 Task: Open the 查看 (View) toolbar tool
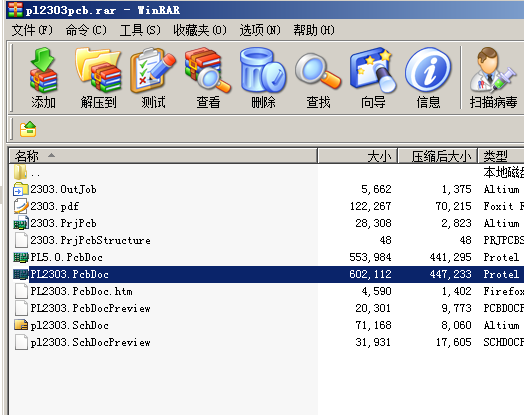[x=208, y=71]
